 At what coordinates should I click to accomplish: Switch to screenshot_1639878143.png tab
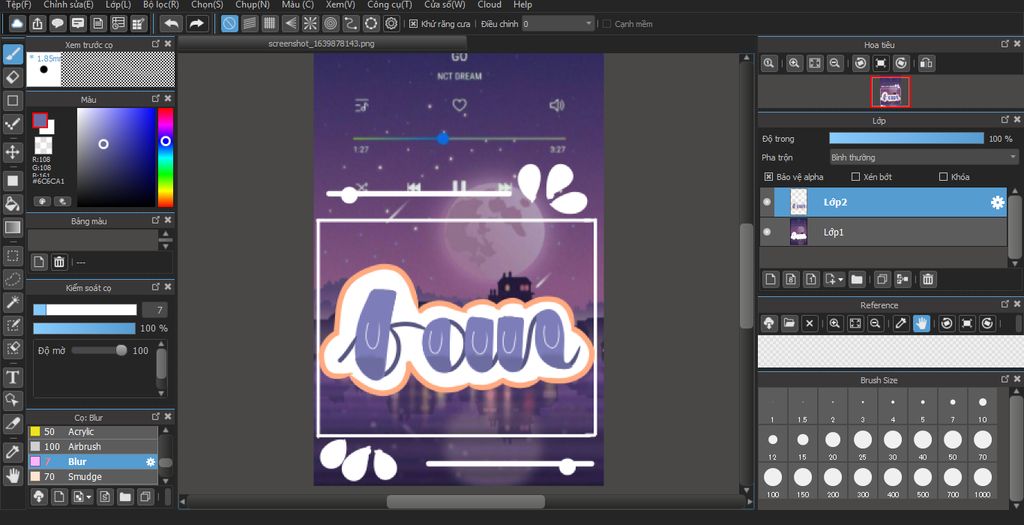pyautogui.click(x=321, y=44)
